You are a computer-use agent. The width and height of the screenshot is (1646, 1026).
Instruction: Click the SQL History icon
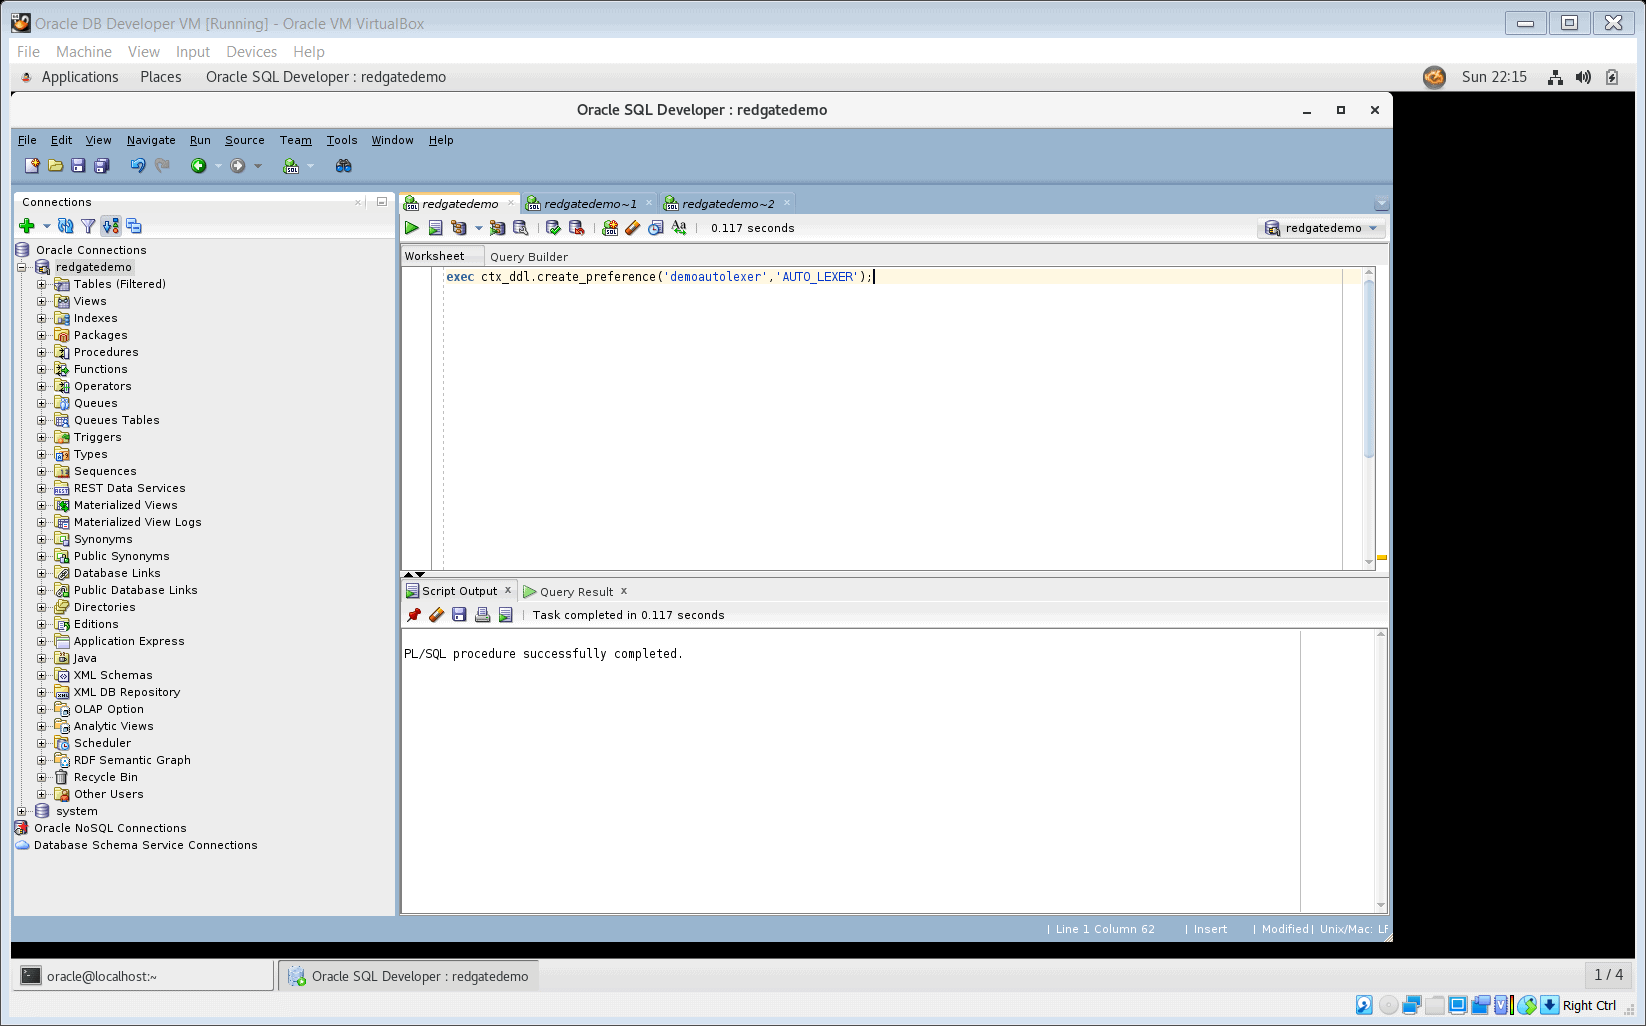(655, 228)
